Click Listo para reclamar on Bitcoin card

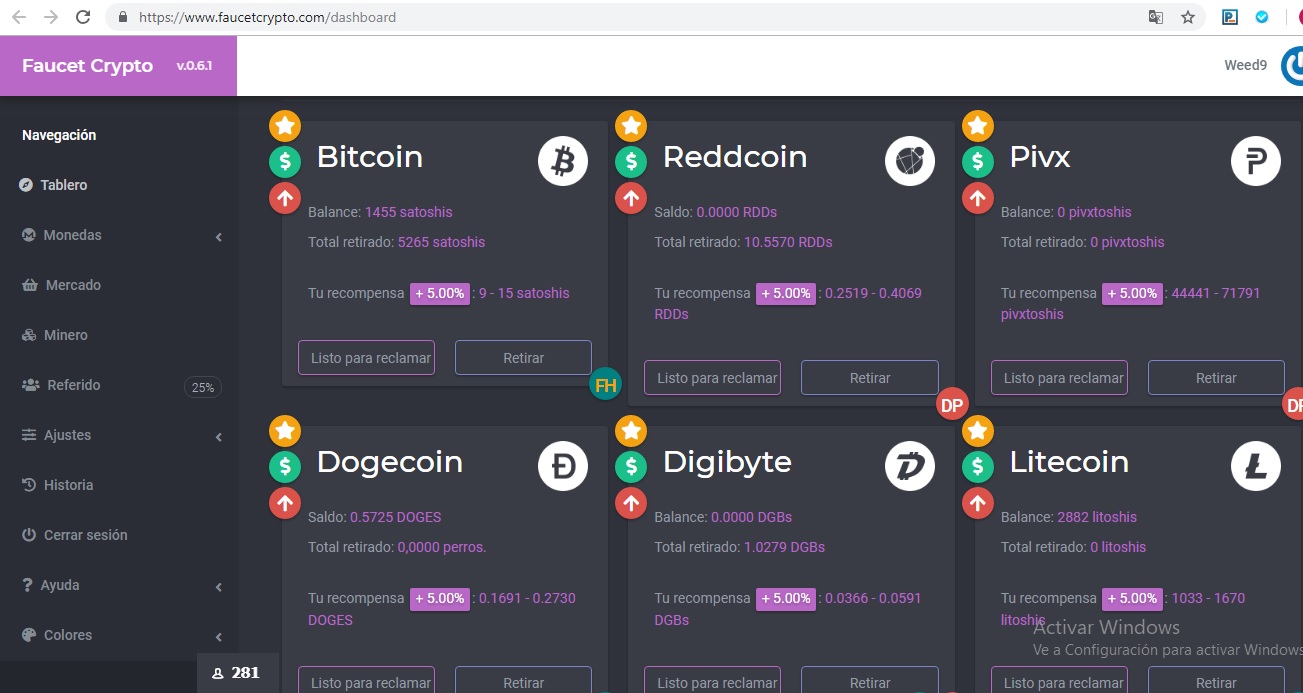pos(366,357)
